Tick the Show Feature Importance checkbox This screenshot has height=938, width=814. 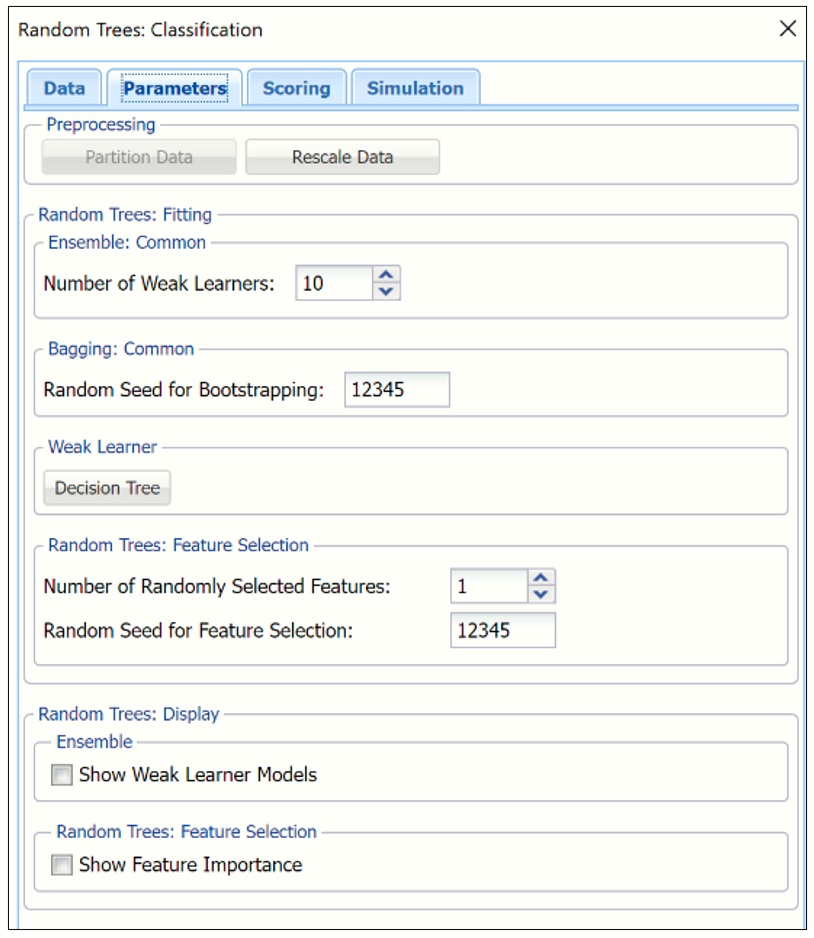tap(62, 865)
